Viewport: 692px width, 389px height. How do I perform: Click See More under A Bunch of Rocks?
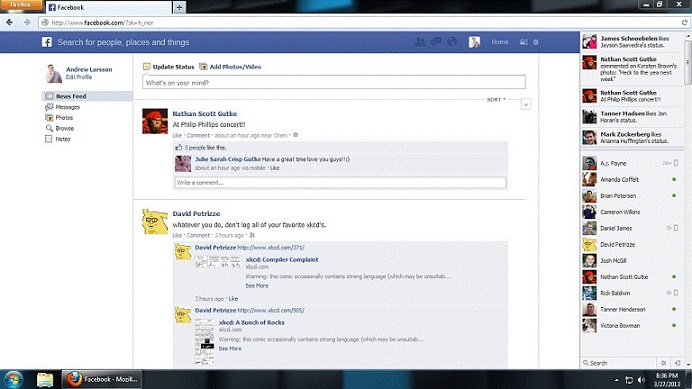(230, 348)
